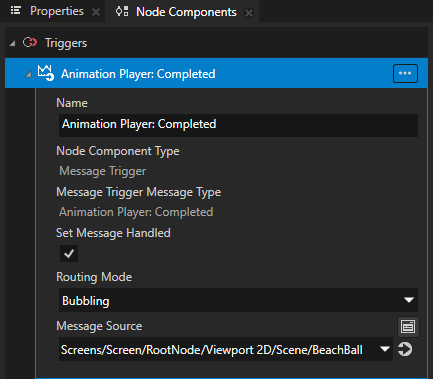Click the red Triggers icon

coord(30,42)
